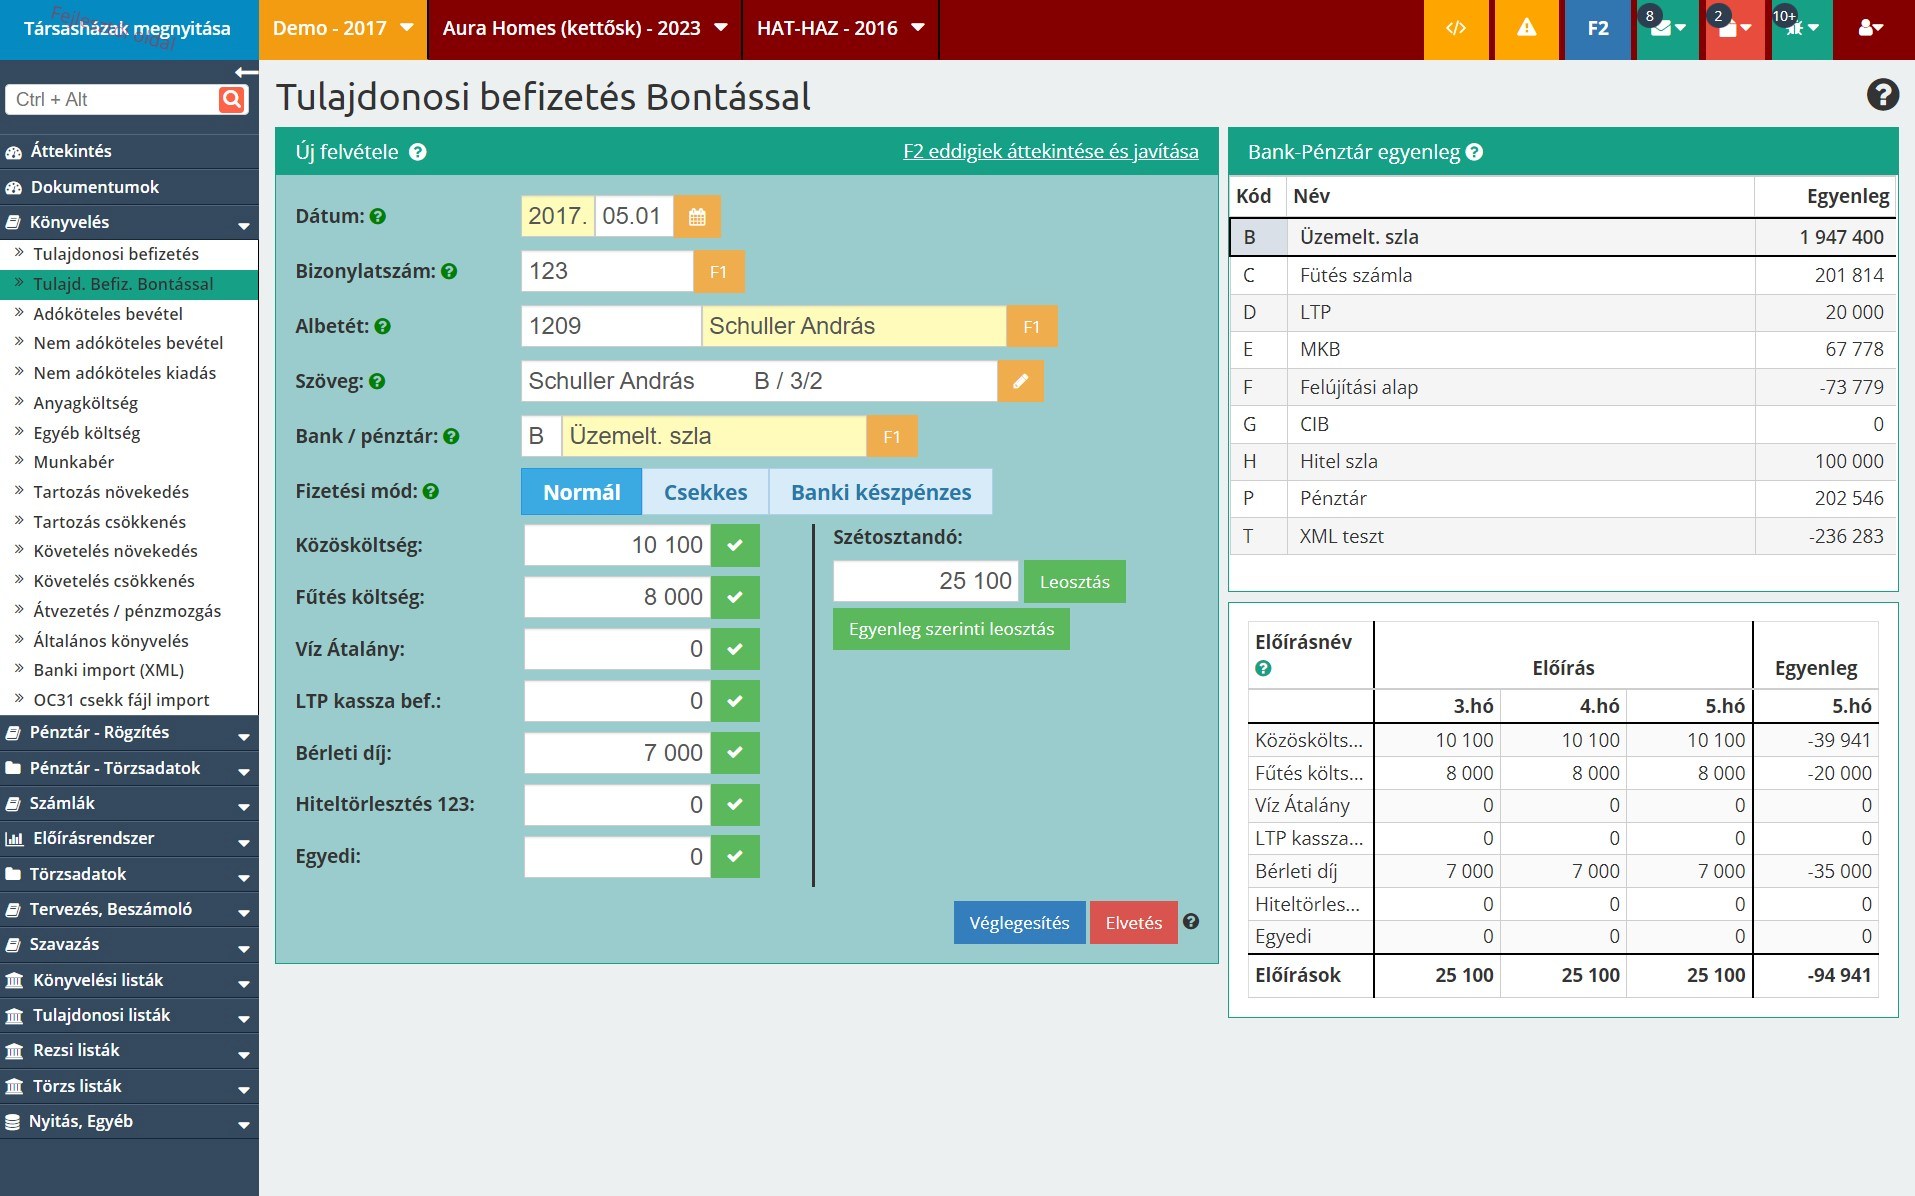Open the user account icon menu
This screenshot has width=1915, height=1196.
[1870, 28]
